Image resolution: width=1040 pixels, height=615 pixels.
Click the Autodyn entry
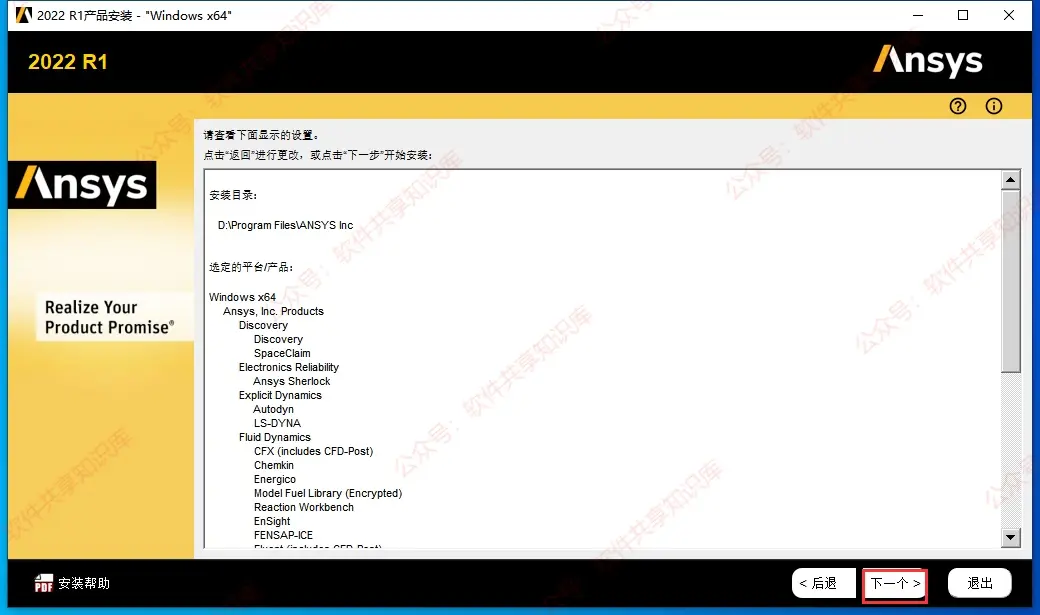(273, 409)
